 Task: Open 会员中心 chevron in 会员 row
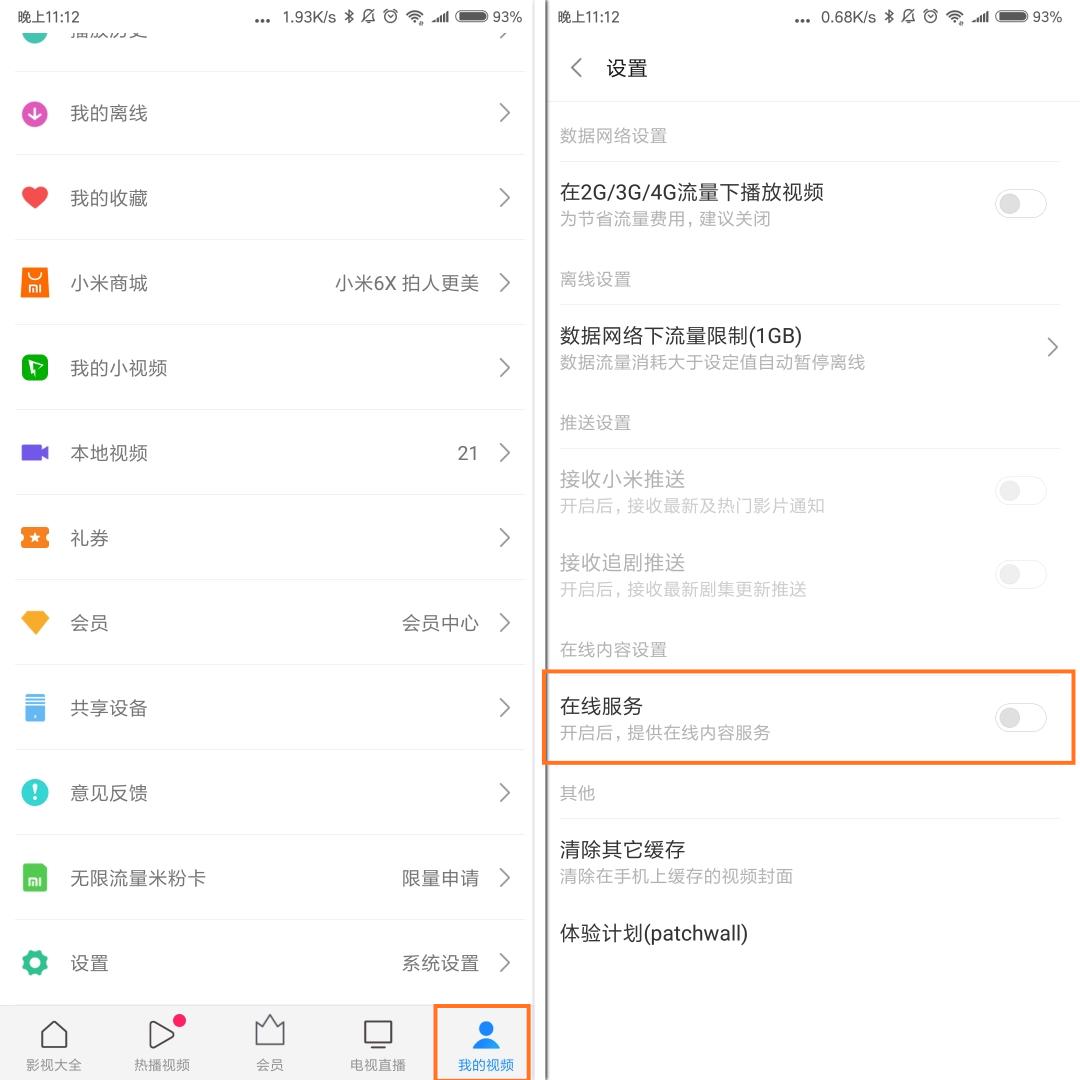(x=505, y=623)
